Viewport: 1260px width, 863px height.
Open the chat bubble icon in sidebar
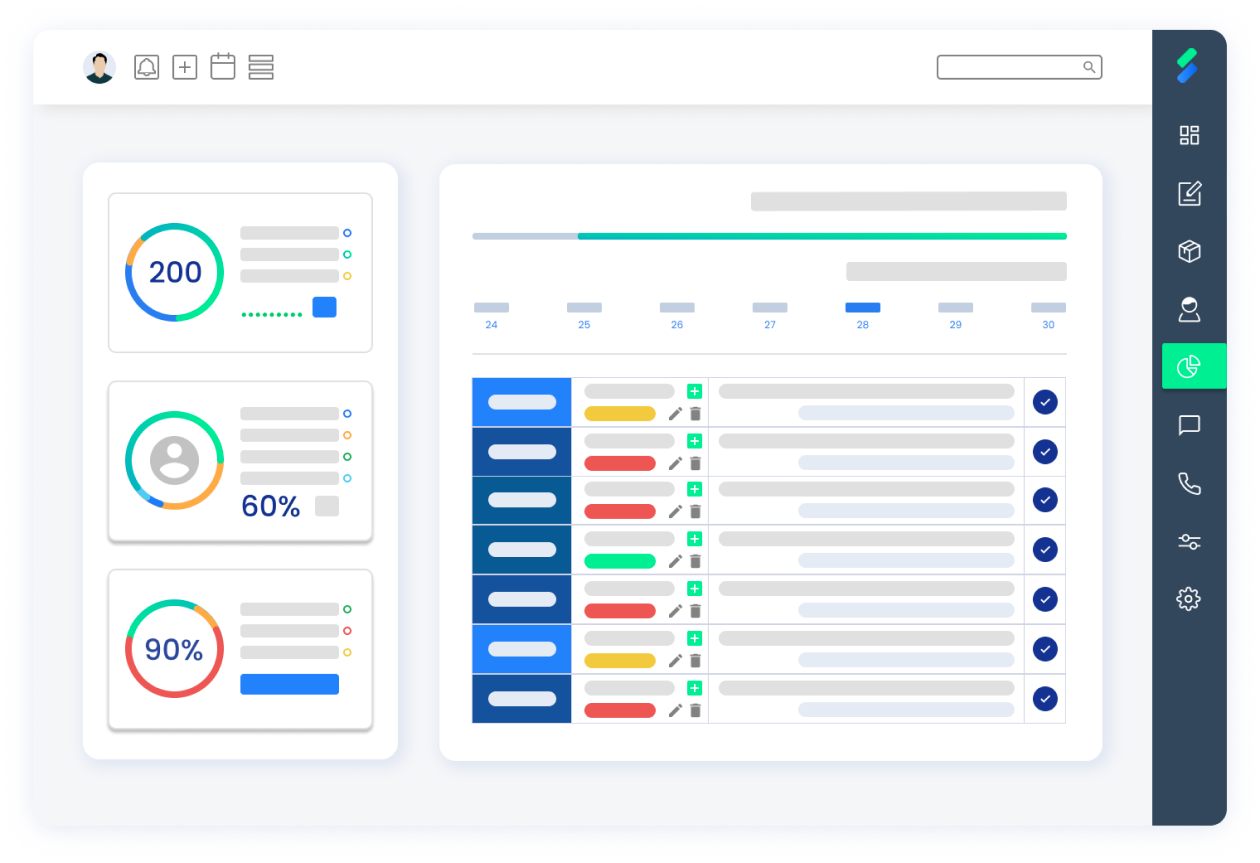pyautogui.click(x=1189, y=426)
